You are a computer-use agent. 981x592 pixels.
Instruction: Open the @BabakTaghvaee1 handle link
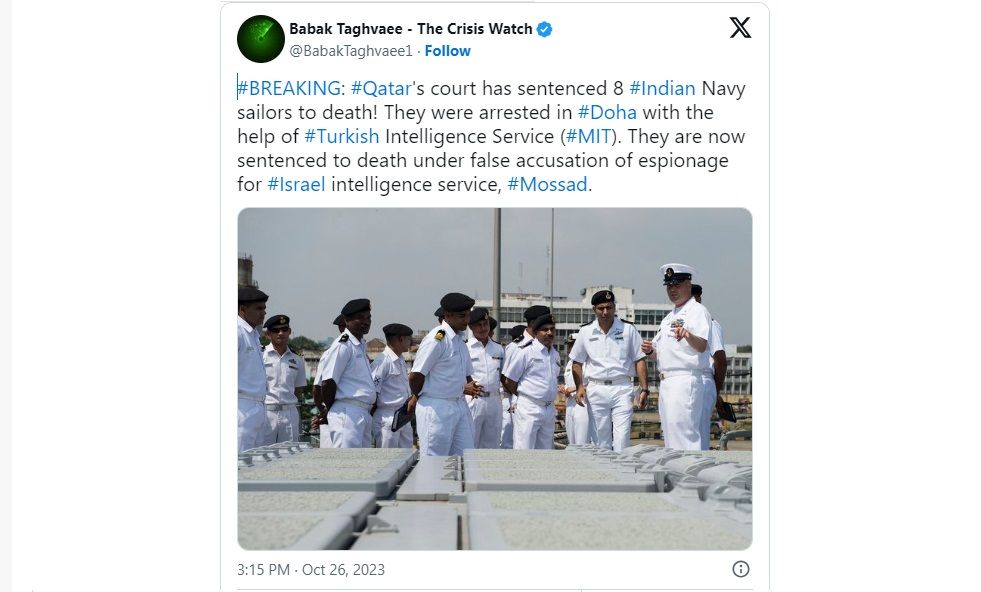(x=351, y=51)
